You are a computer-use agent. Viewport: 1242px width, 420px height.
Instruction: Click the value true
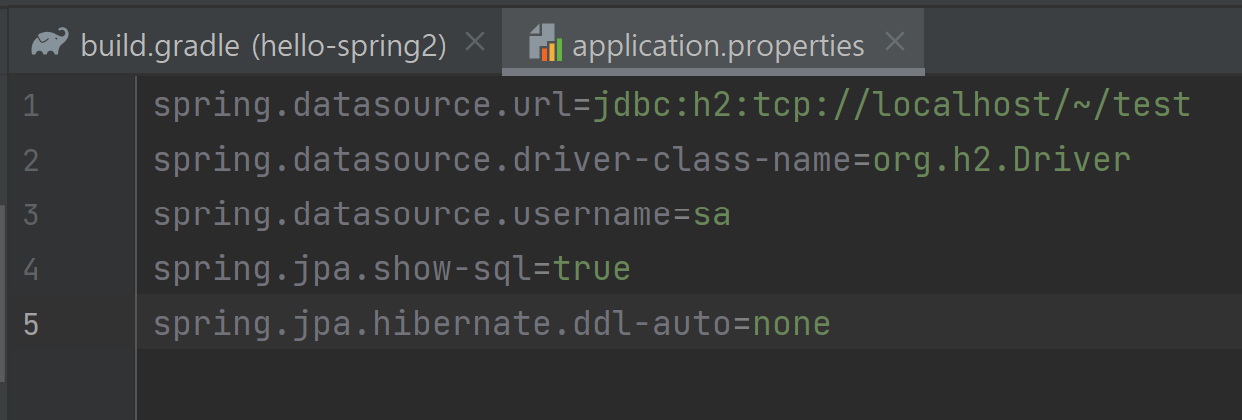592,270
